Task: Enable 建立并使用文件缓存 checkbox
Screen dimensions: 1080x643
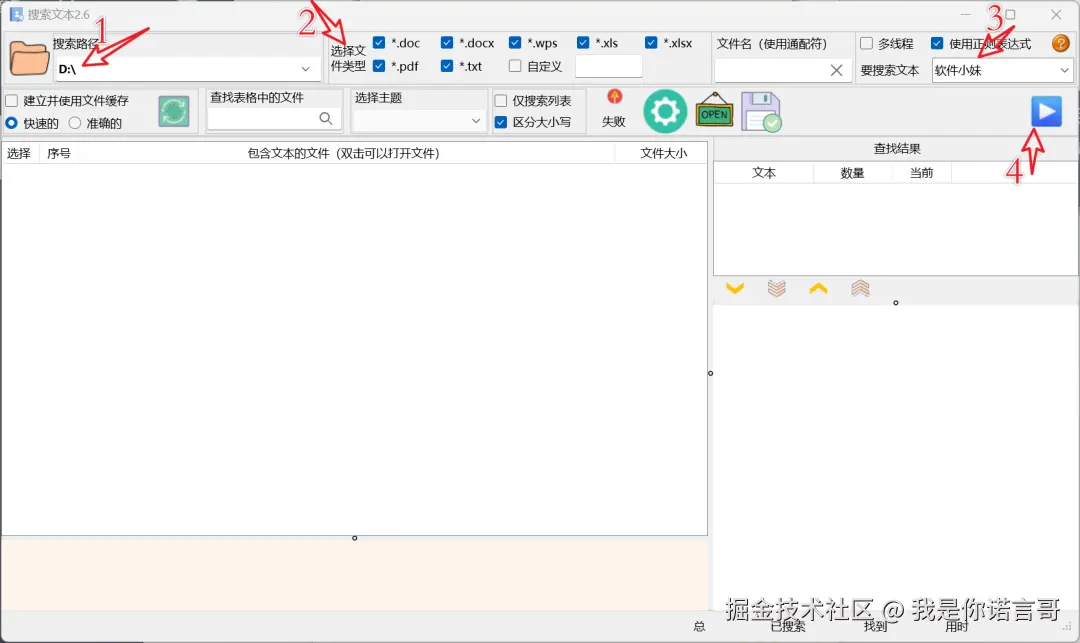Action: tap(12, 101)
